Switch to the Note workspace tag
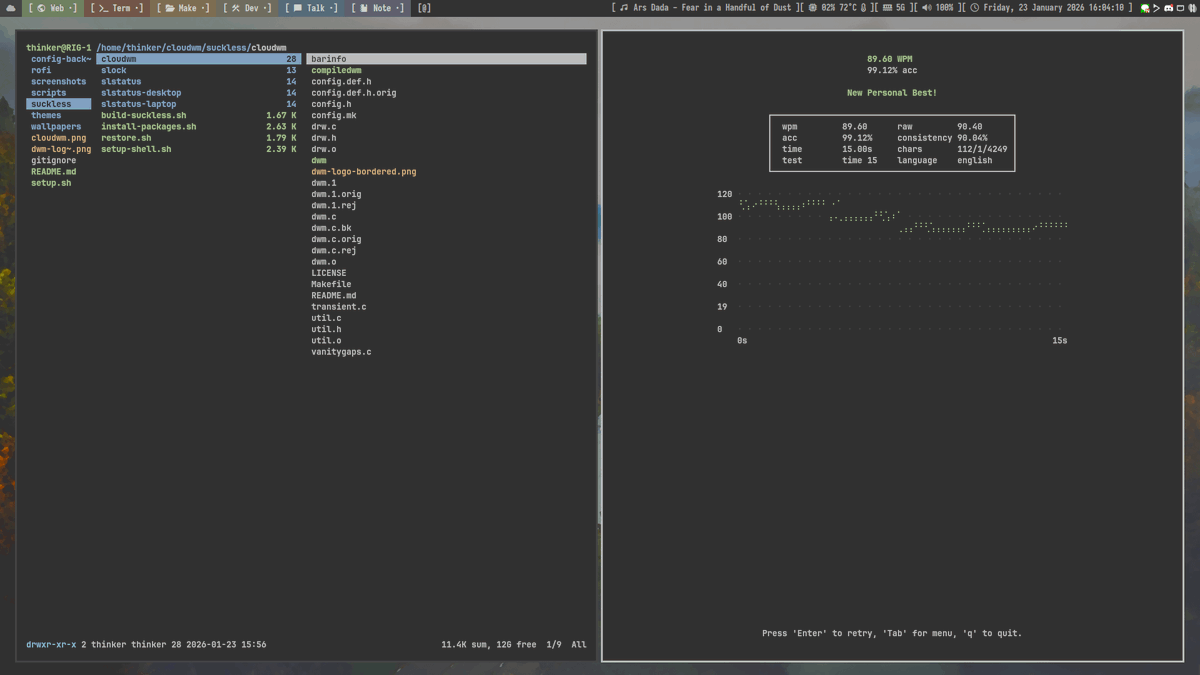 [x=380, y=8]
